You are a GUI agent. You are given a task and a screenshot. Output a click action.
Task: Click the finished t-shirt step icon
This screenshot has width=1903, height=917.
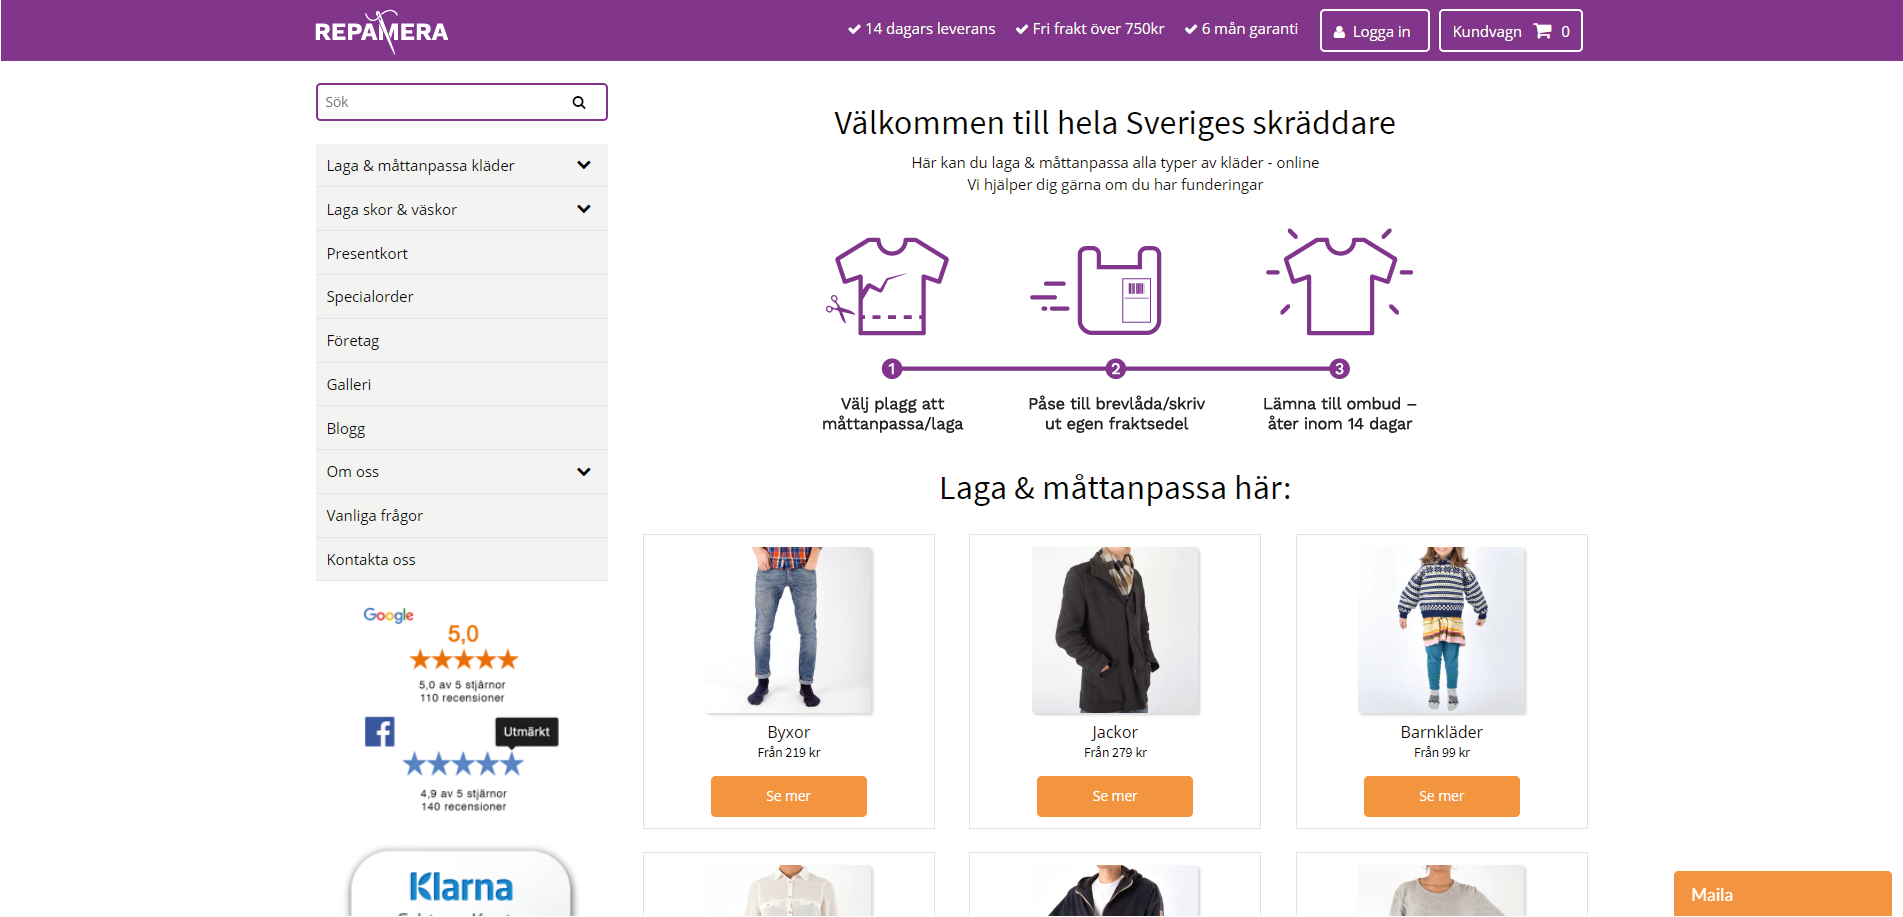(x=1340, y=282)
